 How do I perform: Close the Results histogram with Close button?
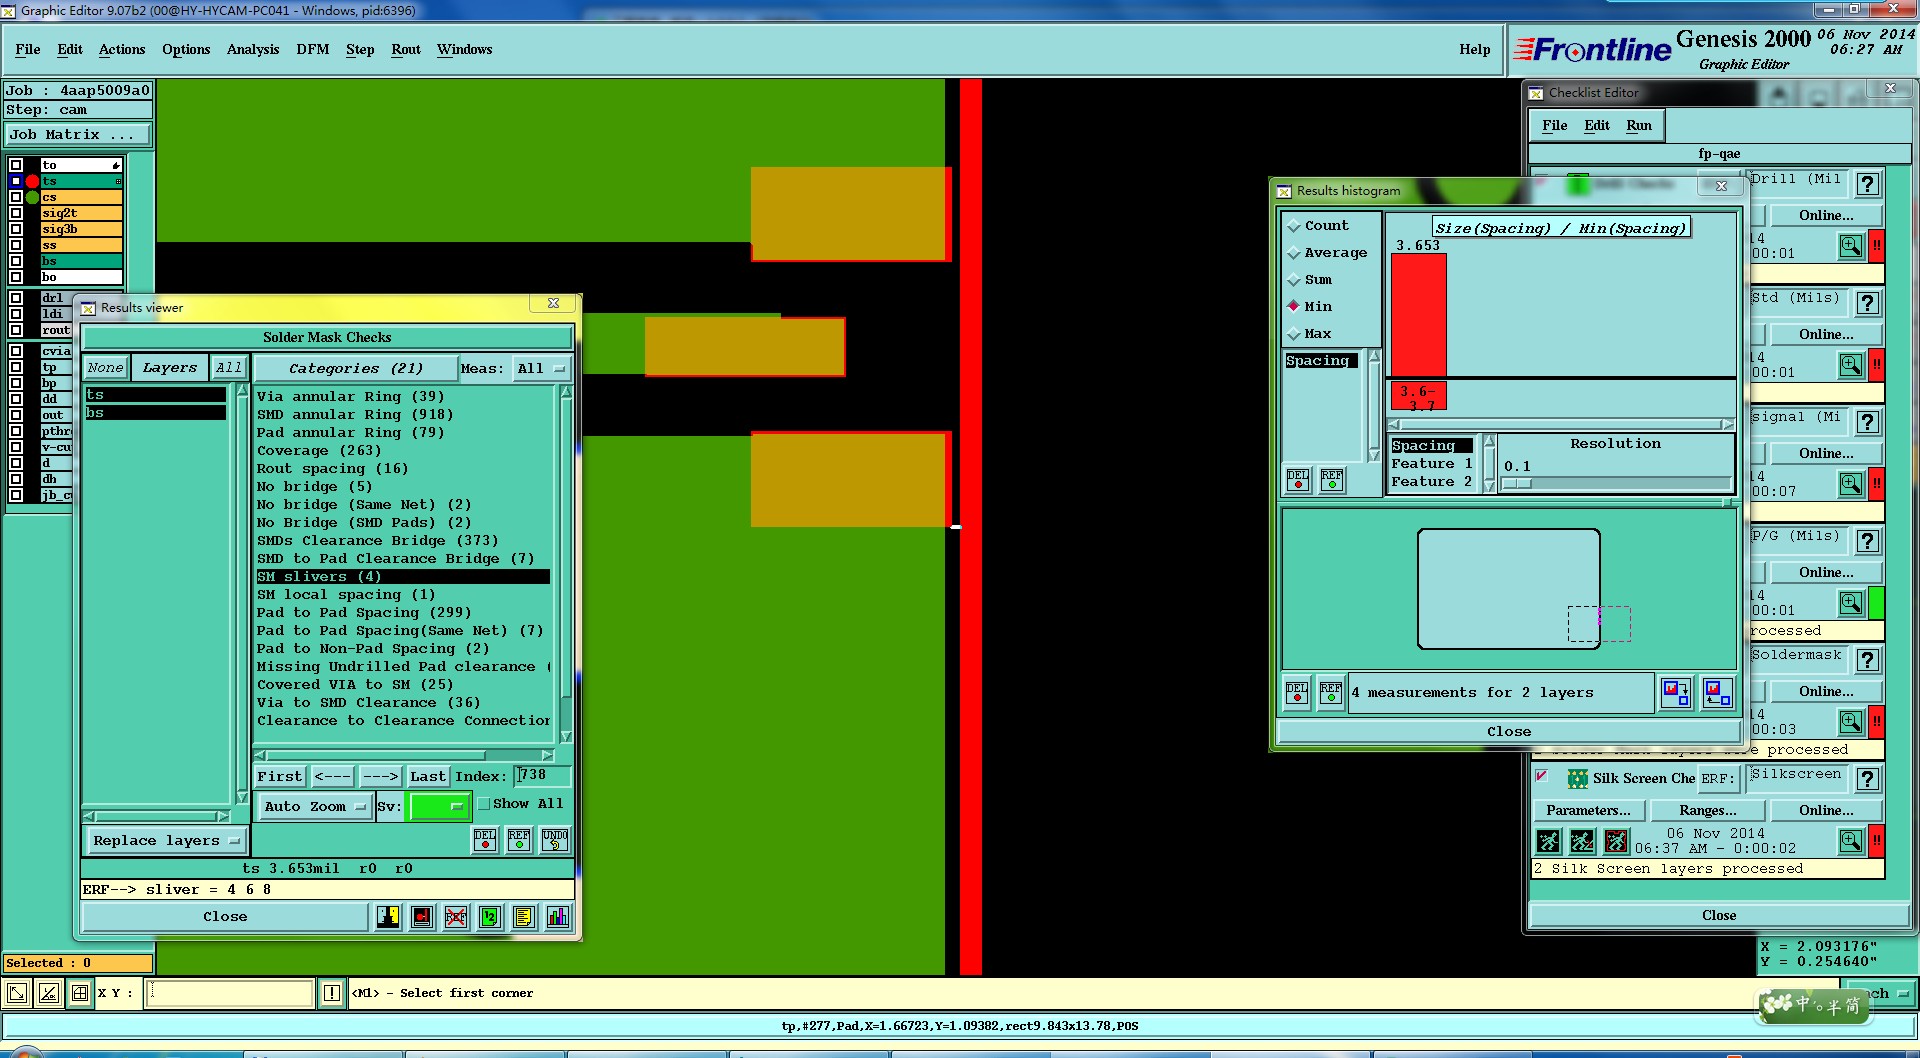point(1508,732)
